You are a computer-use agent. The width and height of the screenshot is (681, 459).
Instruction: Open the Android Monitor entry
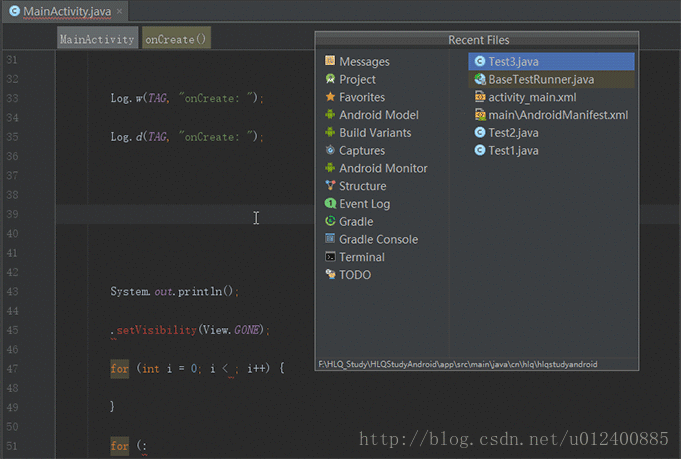coord(383,168)
